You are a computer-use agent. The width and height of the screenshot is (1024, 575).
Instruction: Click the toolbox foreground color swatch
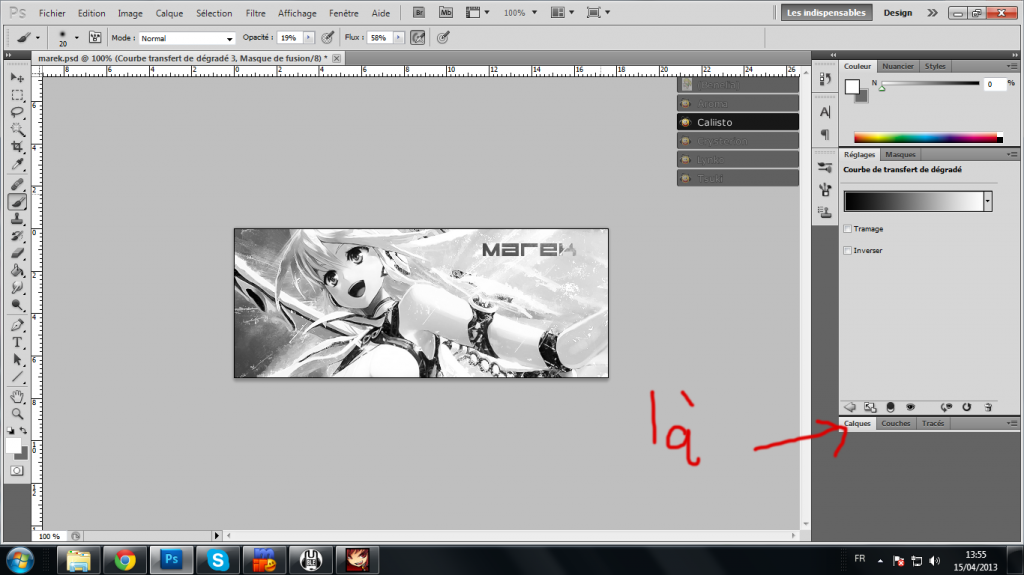click(12, 446)
